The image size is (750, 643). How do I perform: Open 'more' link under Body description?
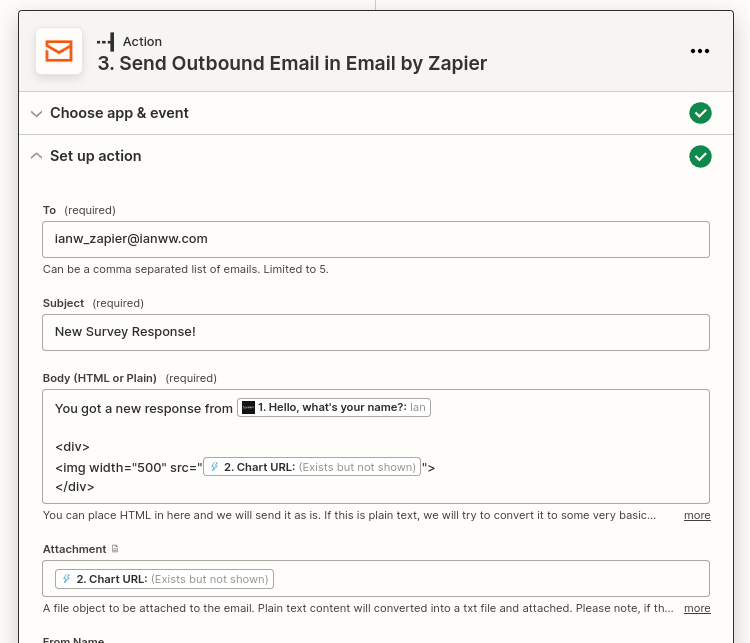coord(697,515)
